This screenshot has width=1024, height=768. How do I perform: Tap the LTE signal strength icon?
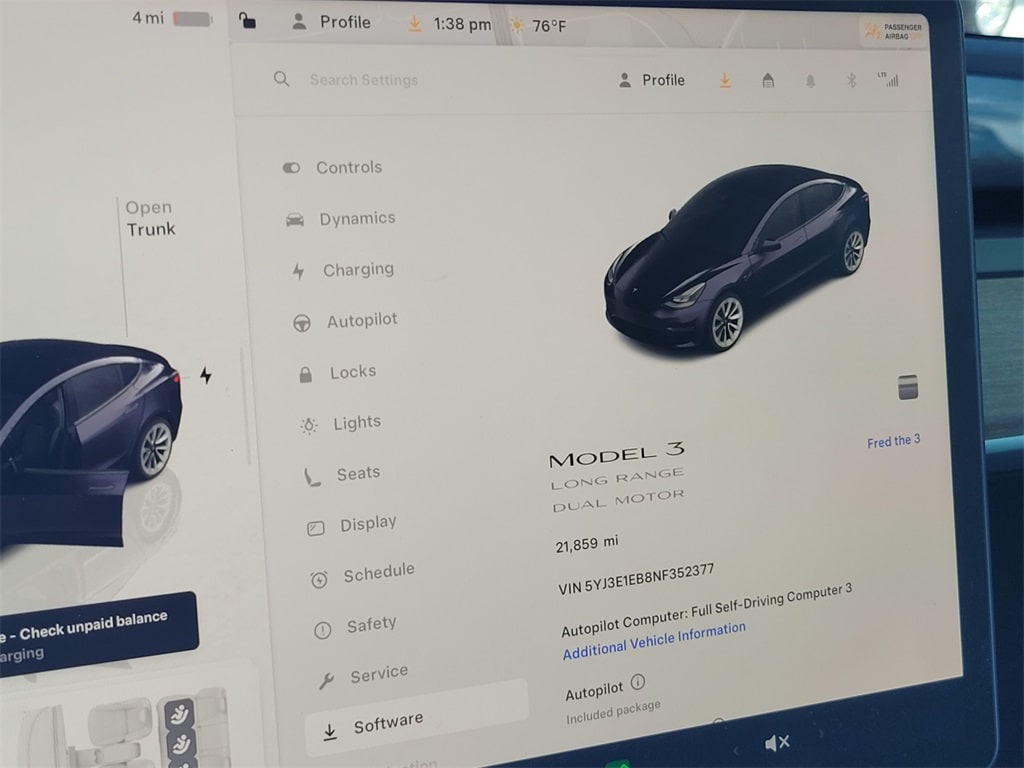click(889, 79)
